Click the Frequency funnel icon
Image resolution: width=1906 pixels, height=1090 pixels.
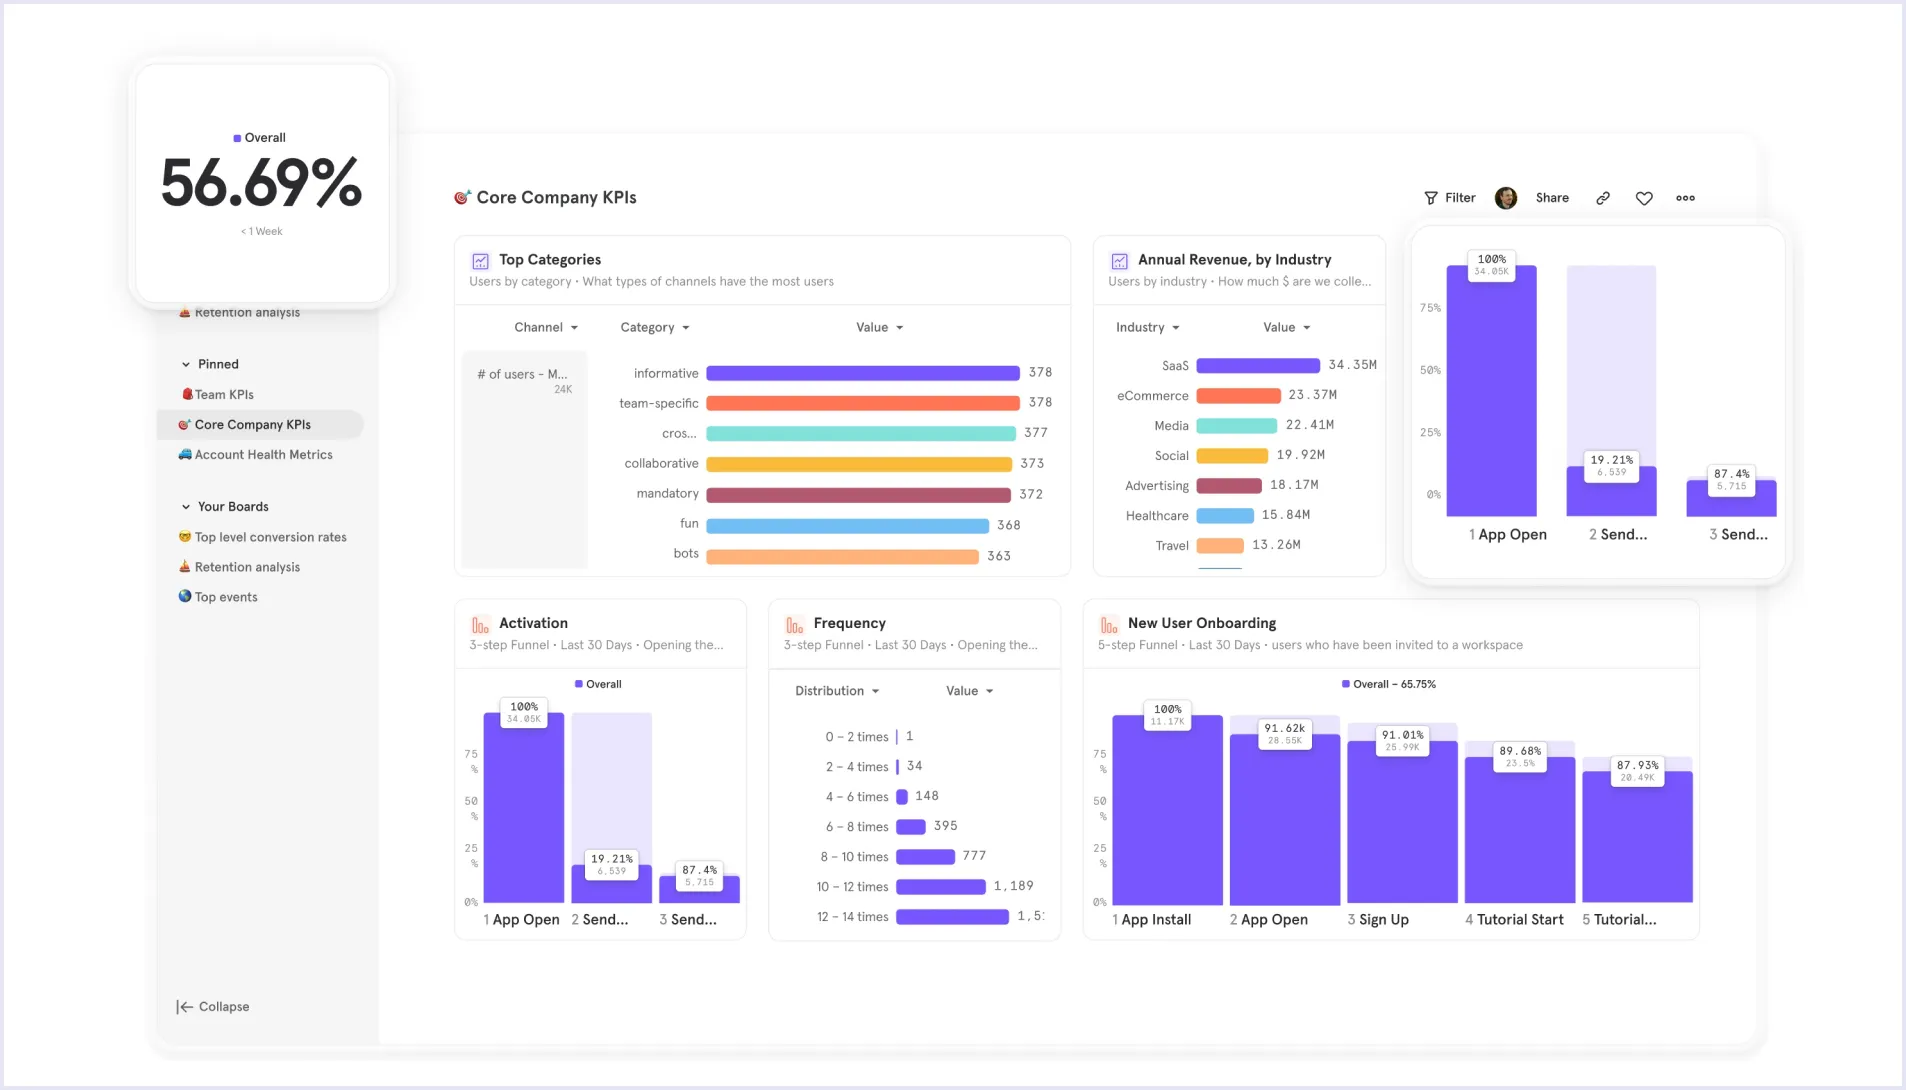(x=795, y=625)
